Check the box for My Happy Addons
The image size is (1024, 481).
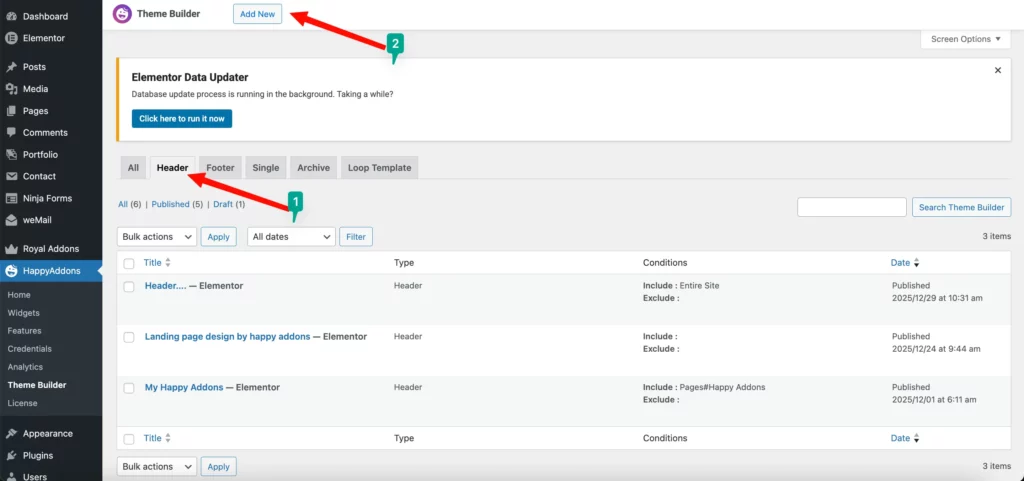pyautogui.click(x=129, y=388)
